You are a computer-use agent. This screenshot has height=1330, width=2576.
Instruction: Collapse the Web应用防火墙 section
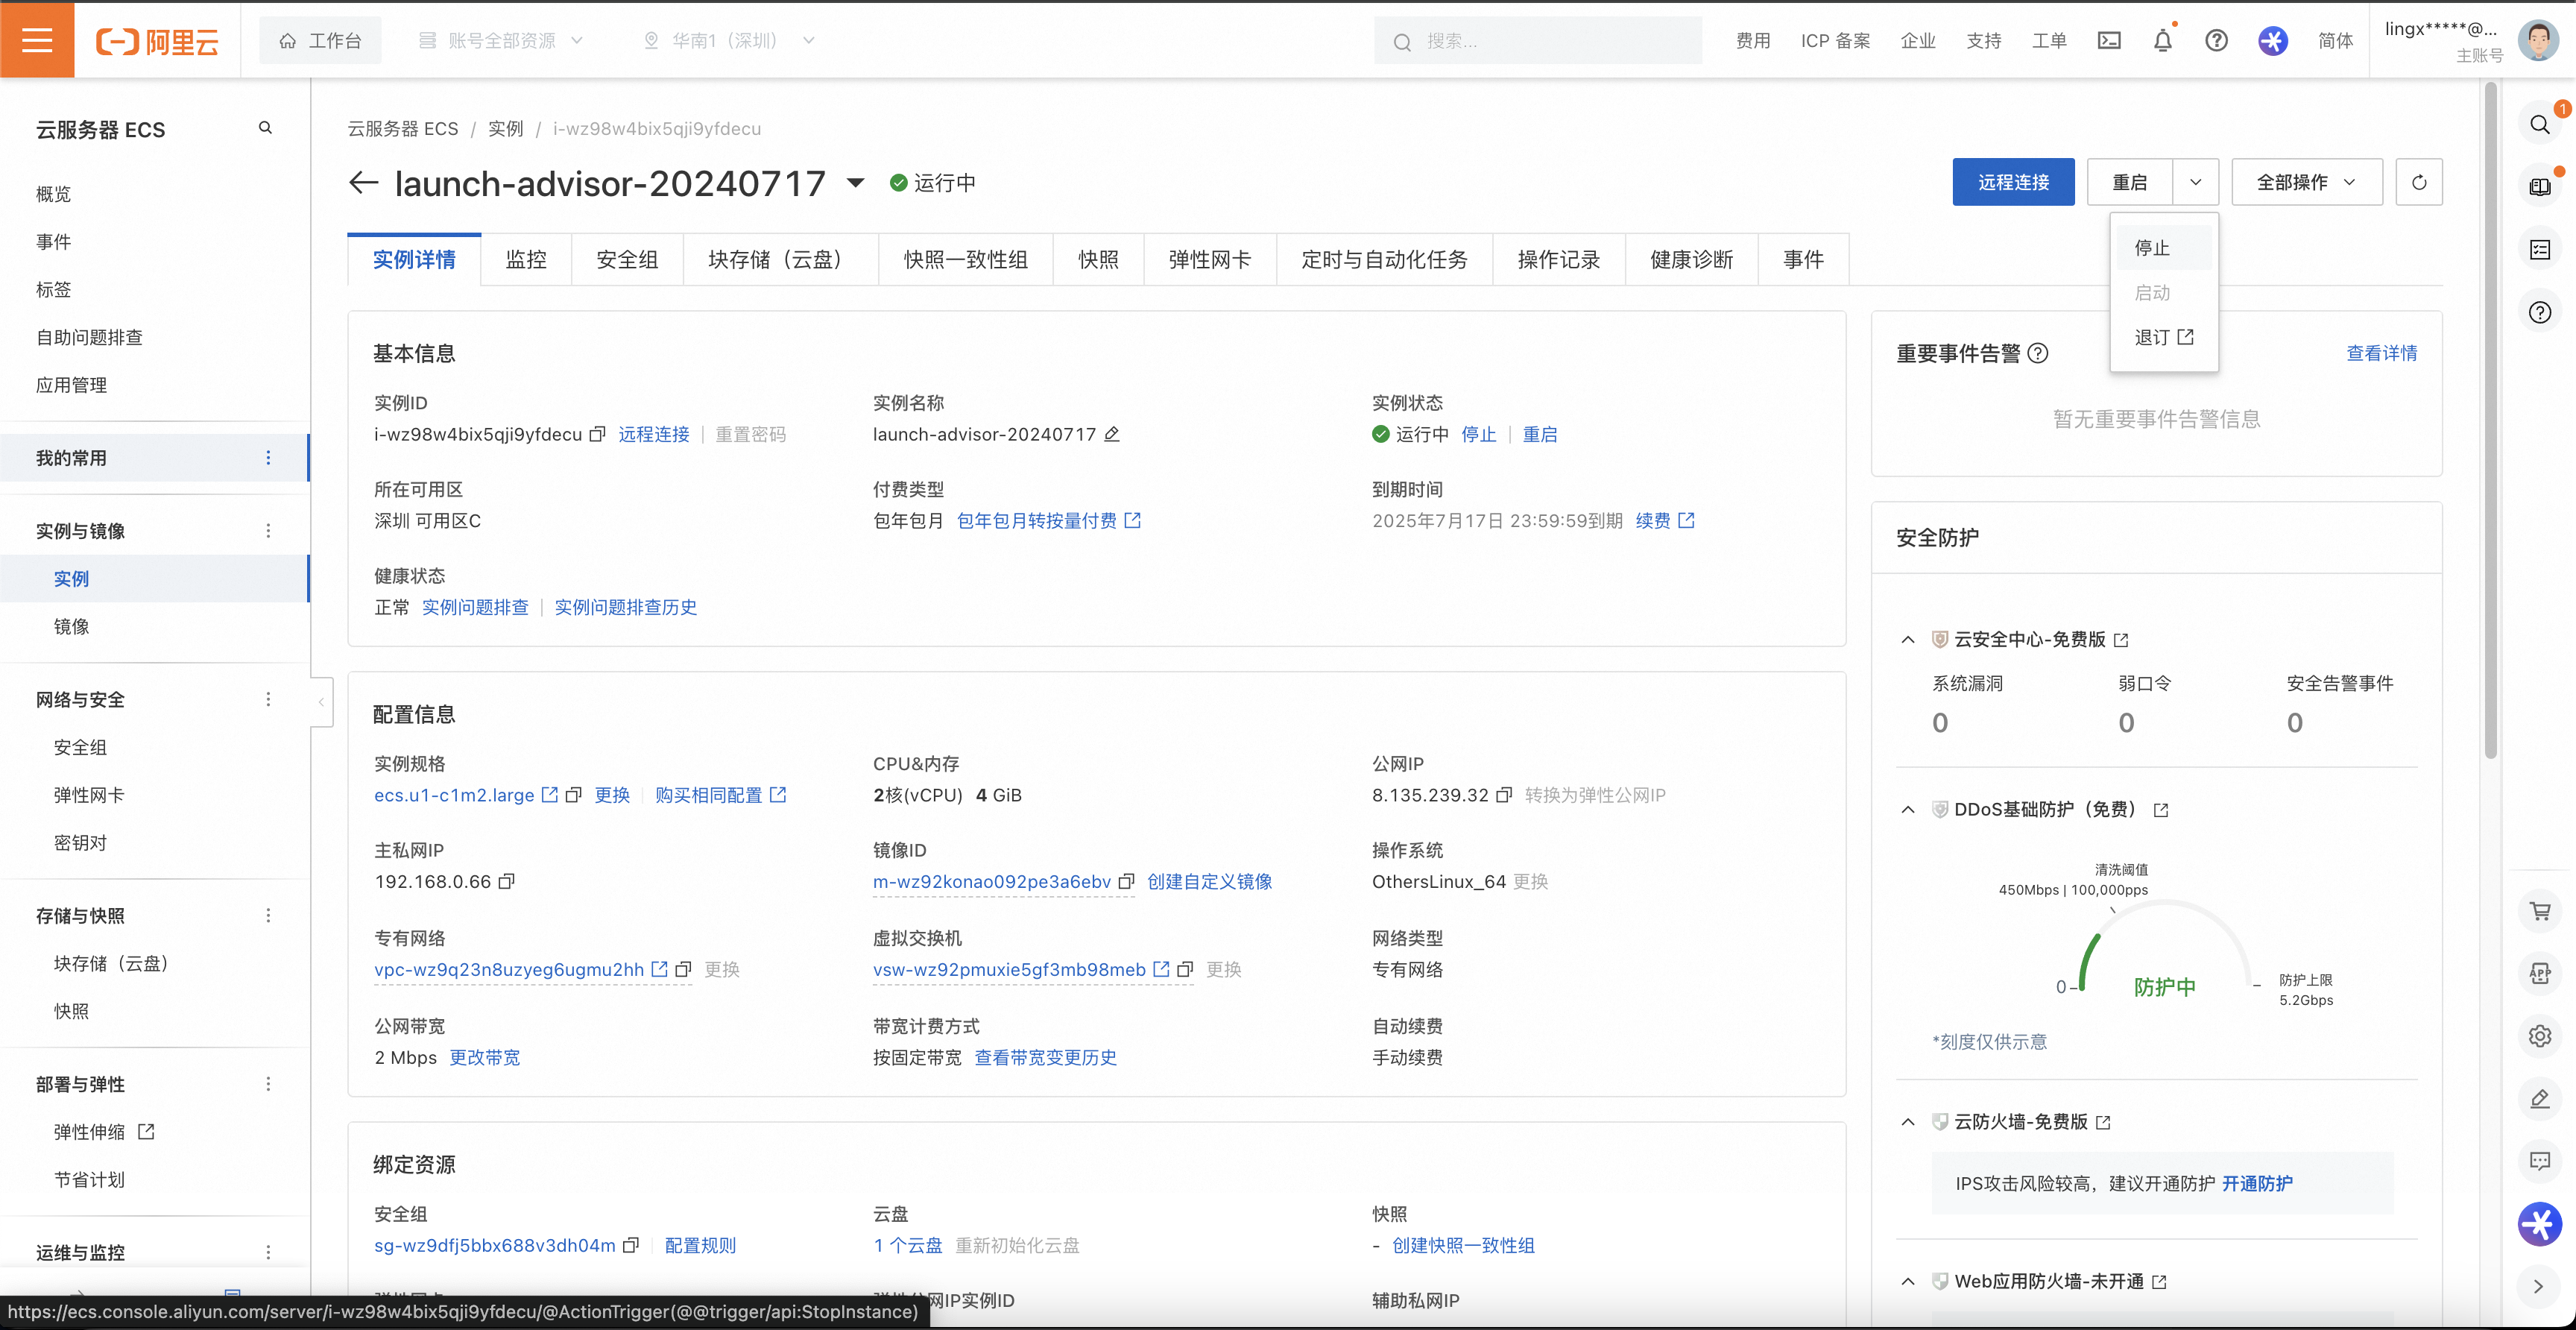coord(1907,1281)
